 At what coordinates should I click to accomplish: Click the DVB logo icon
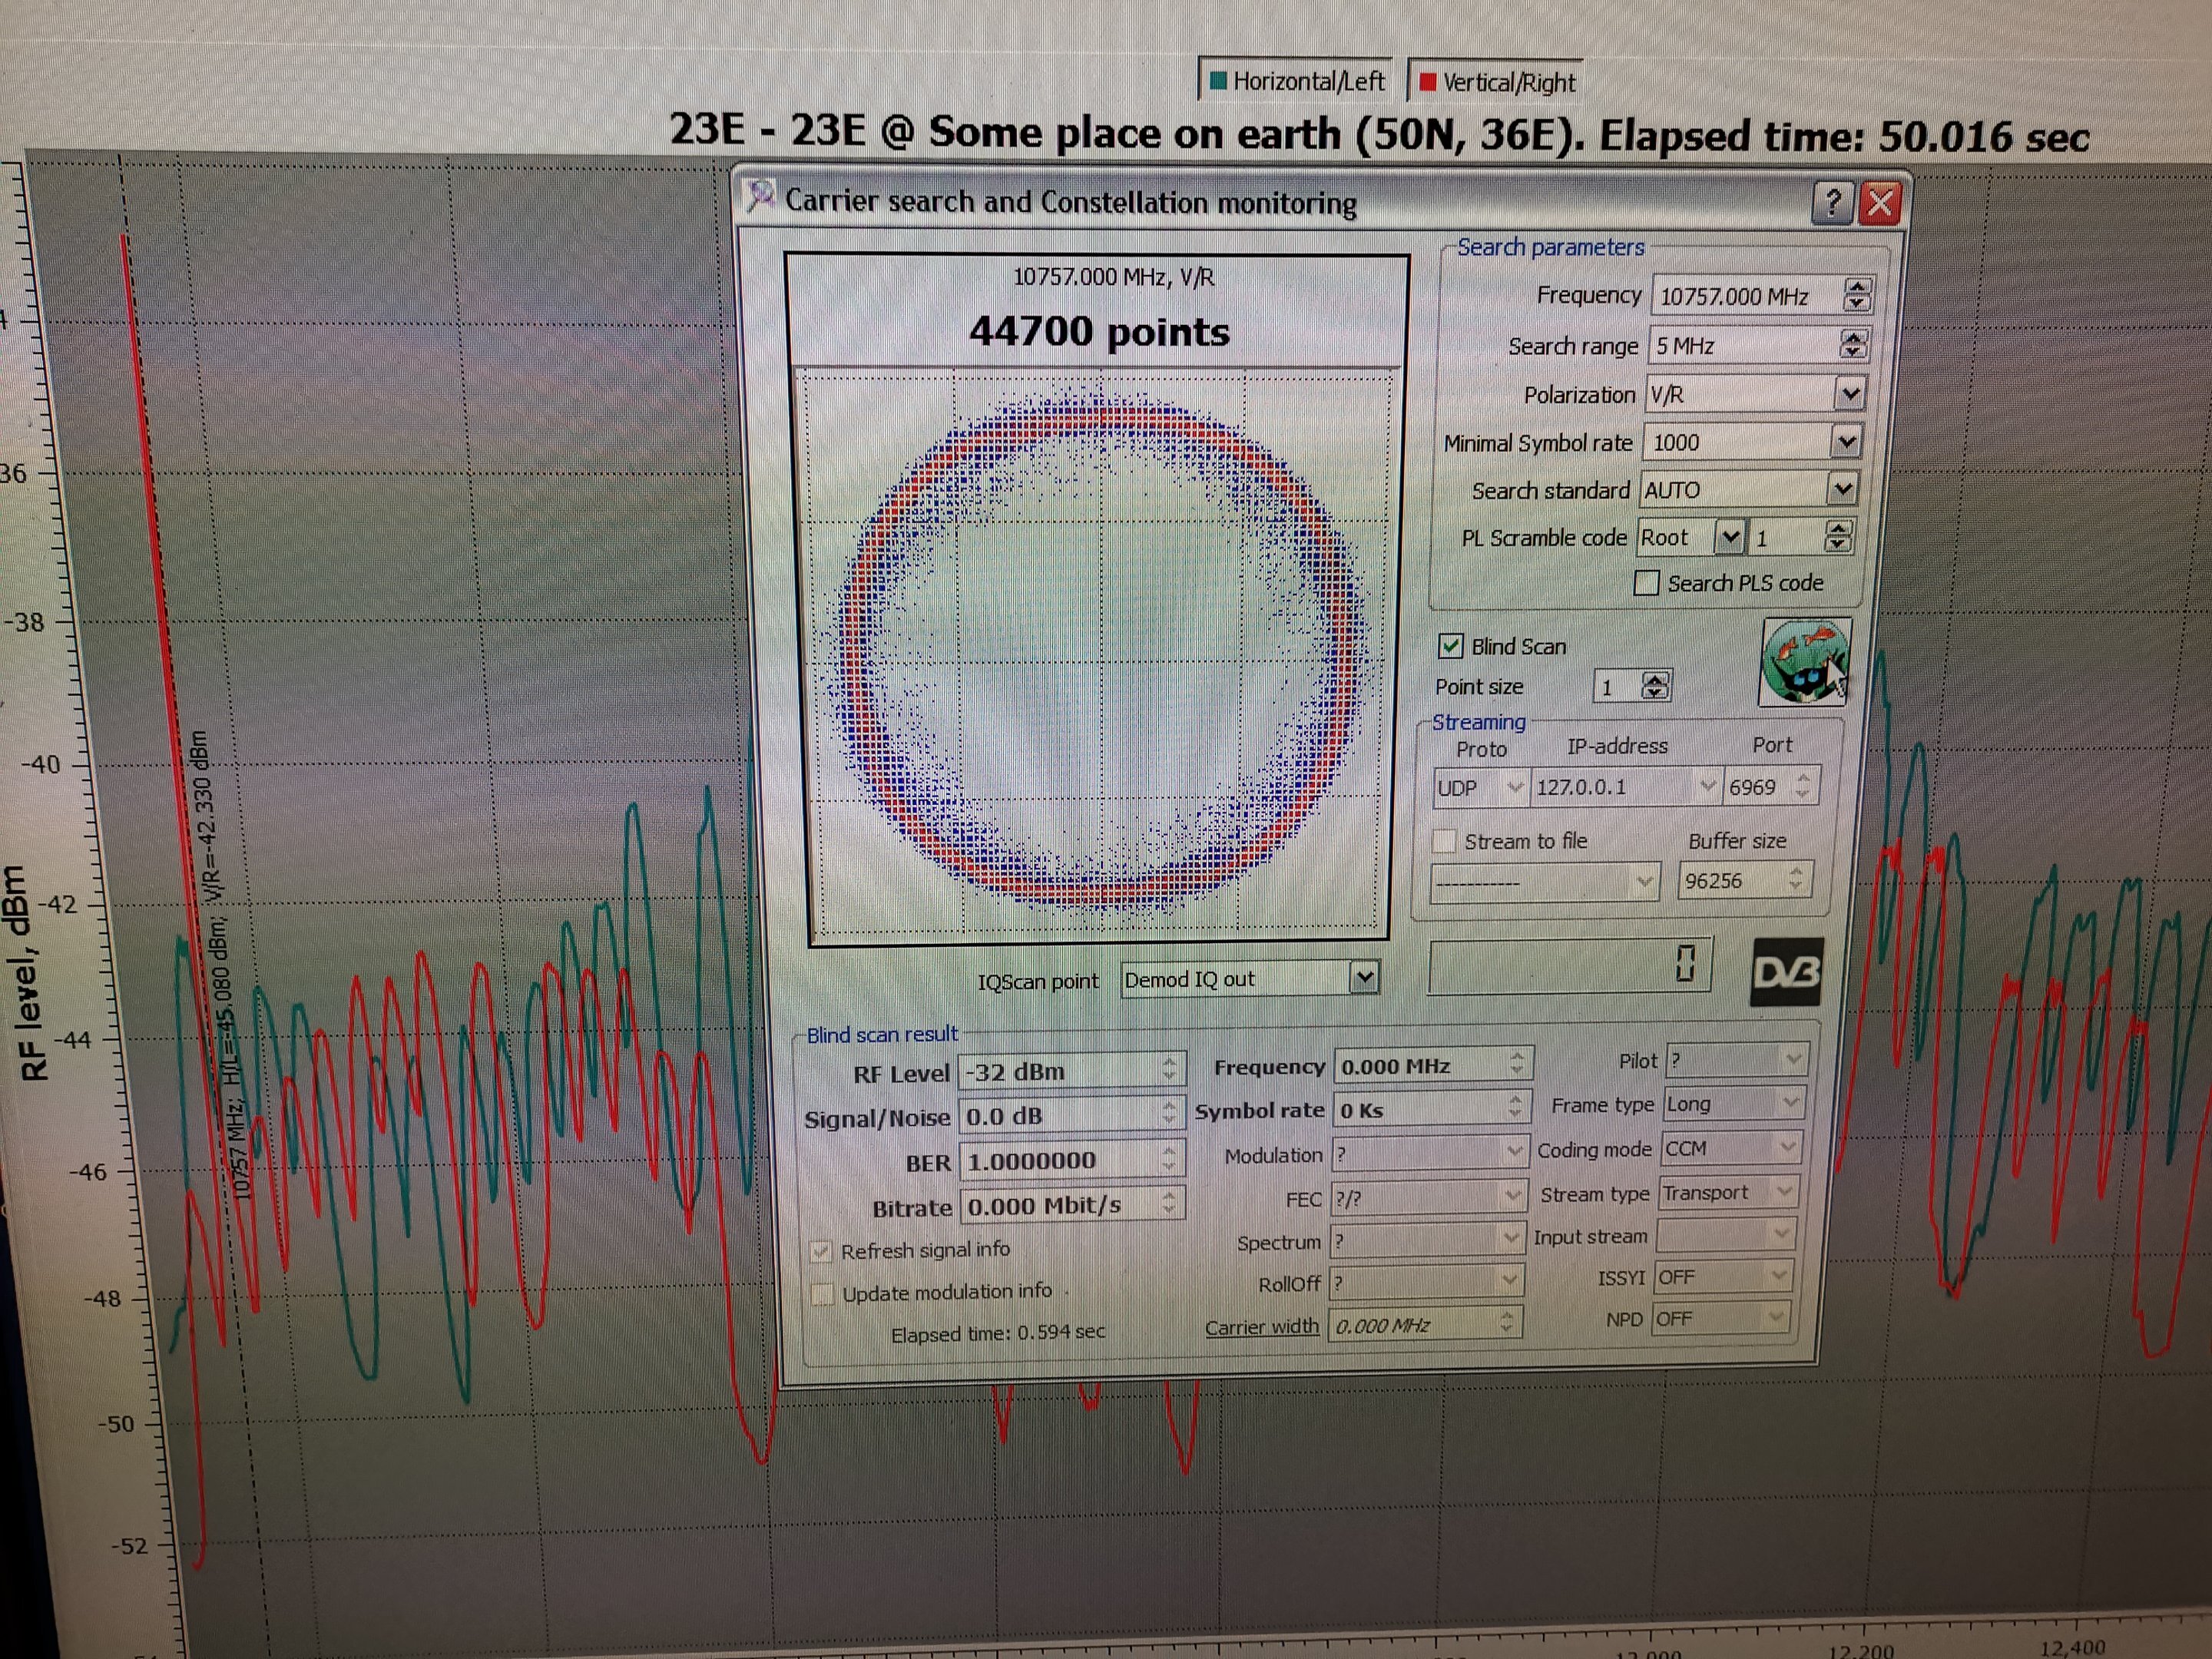coord(1786,971)
